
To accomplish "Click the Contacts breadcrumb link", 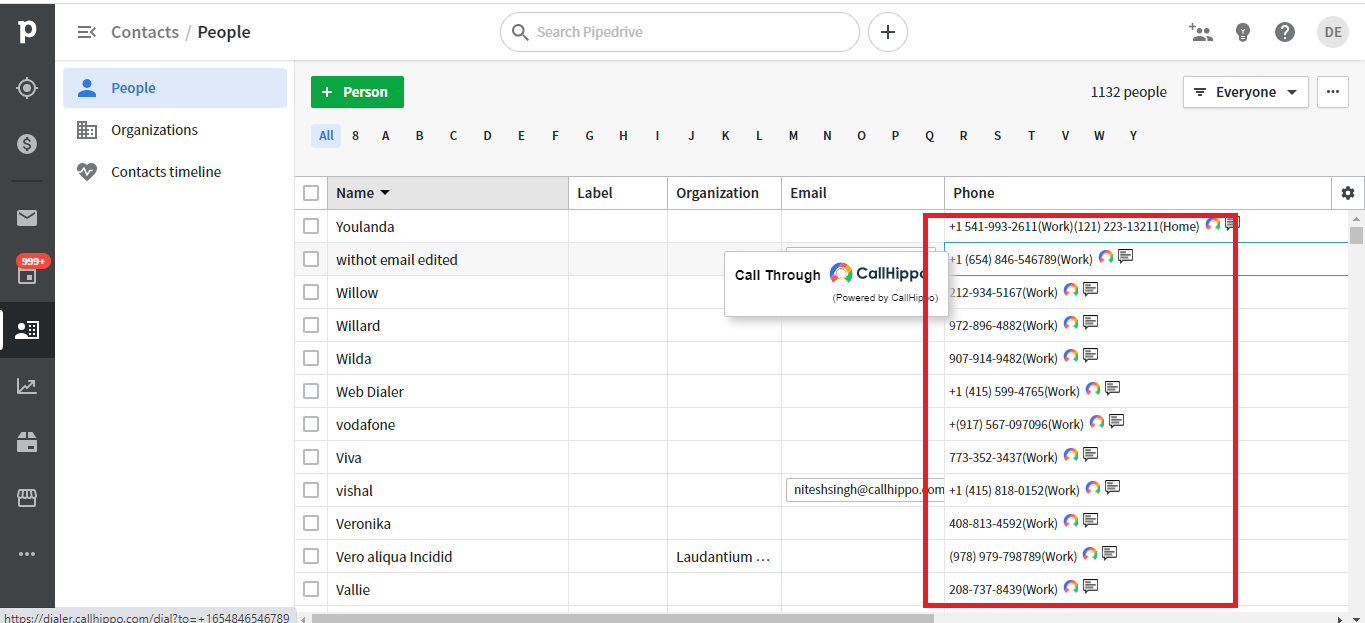I will click(145, 32).
